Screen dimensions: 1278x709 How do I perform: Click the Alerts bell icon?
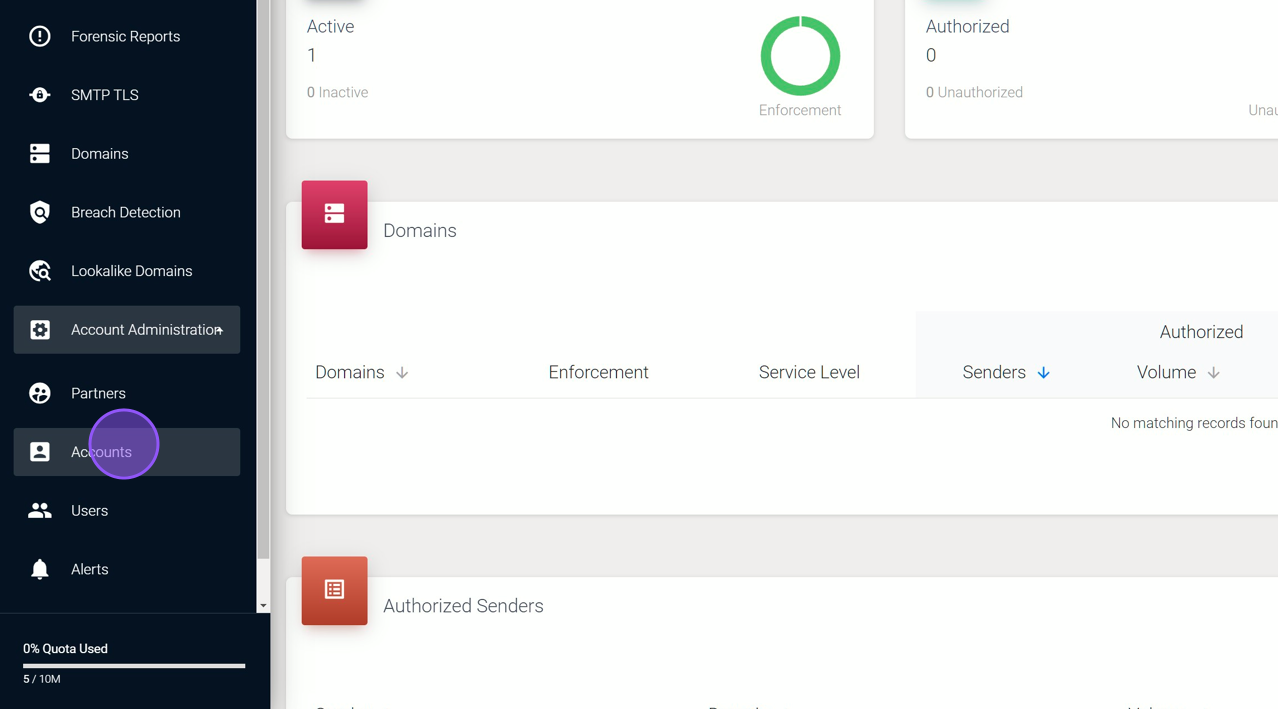[x=39, y=568]
